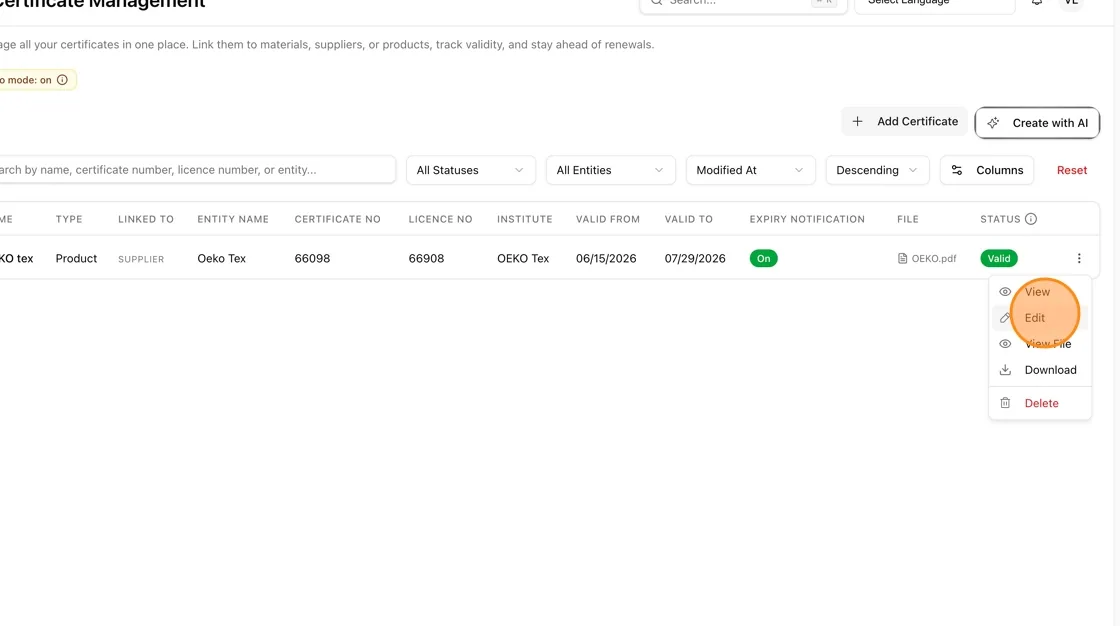Click the Oeko Tex entity name cell

[221, 259]
